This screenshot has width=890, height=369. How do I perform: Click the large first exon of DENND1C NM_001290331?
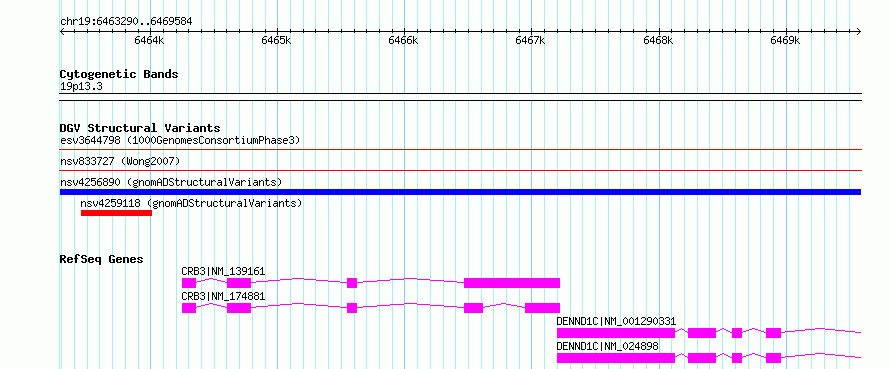(x=616, y=333)
